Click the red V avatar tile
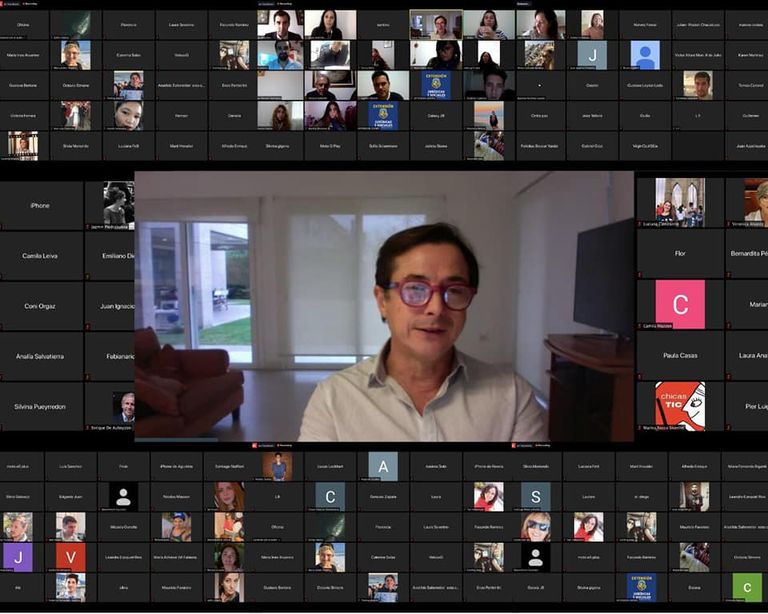Screen dimensions: 768x614 [71, 557]
